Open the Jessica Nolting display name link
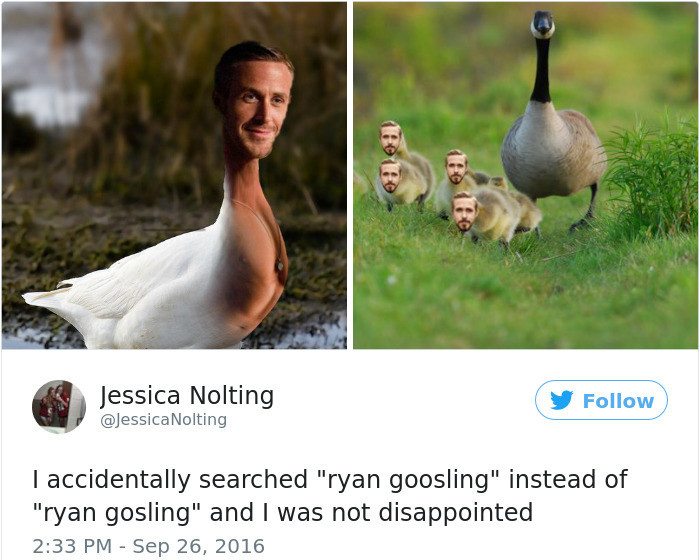The image size is (700, 560). 187,396
